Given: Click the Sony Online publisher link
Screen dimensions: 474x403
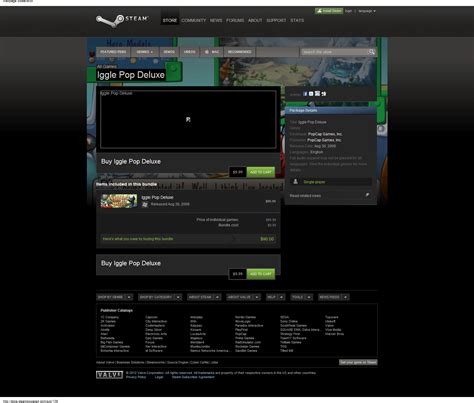Looking at the screenshot, I should pyautogui.click(x=289, y=322).
